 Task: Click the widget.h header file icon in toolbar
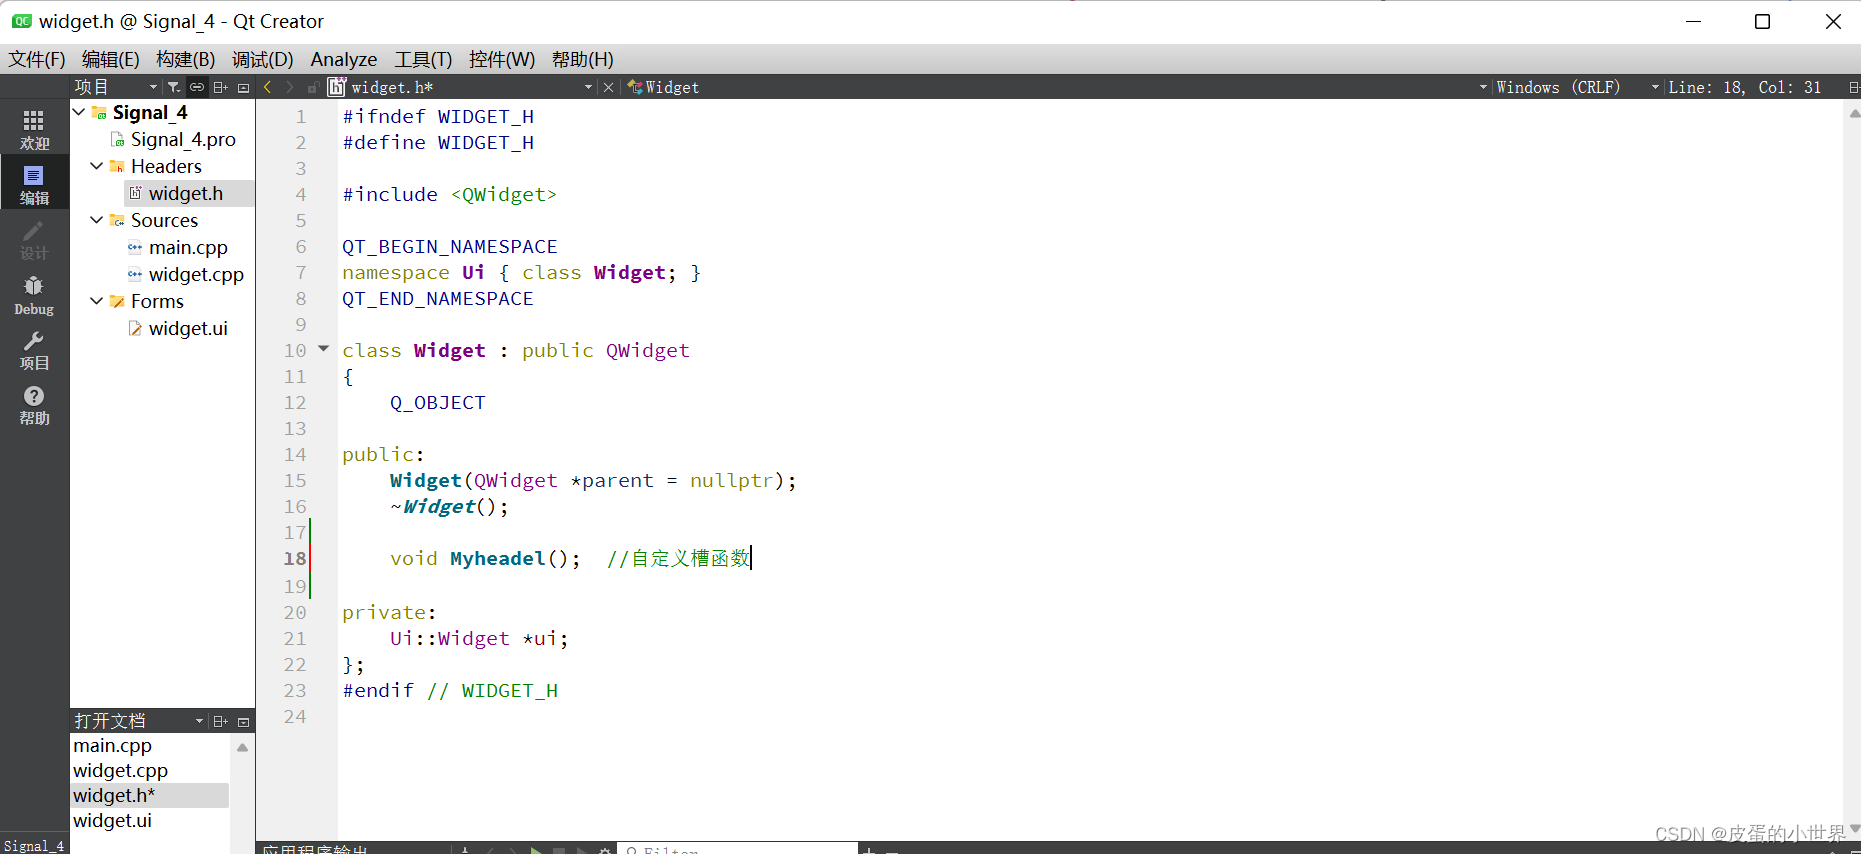[337, 87]
